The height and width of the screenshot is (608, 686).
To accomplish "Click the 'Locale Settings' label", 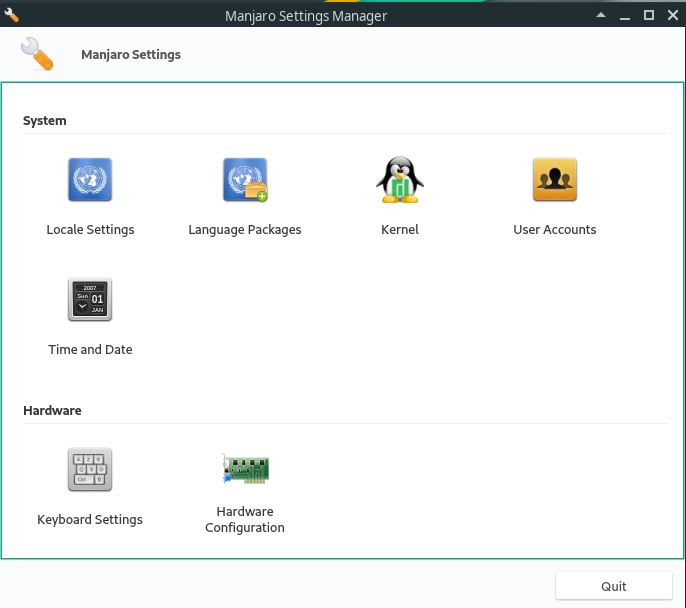I will [90, 230].
